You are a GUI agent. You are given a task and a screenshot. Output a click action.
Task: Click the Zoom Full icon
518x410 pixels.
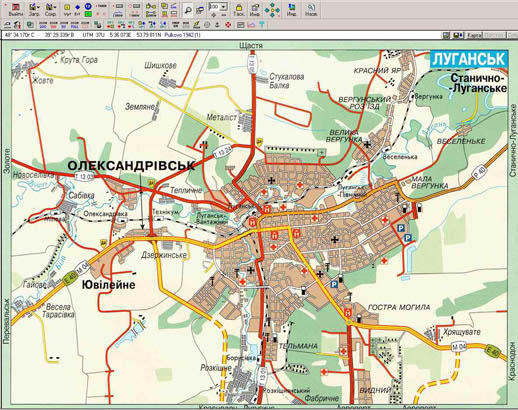(74, 24)
